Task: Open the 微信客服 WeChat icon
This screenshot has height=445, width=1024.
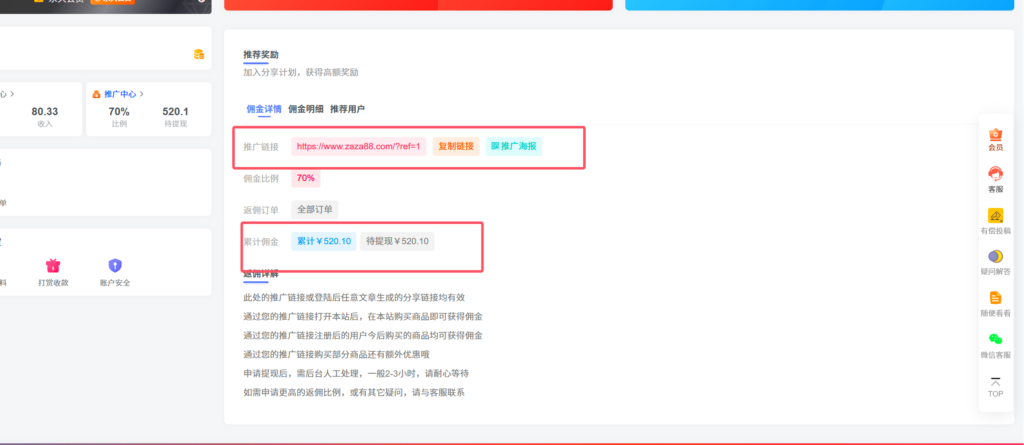Action: 995,339
